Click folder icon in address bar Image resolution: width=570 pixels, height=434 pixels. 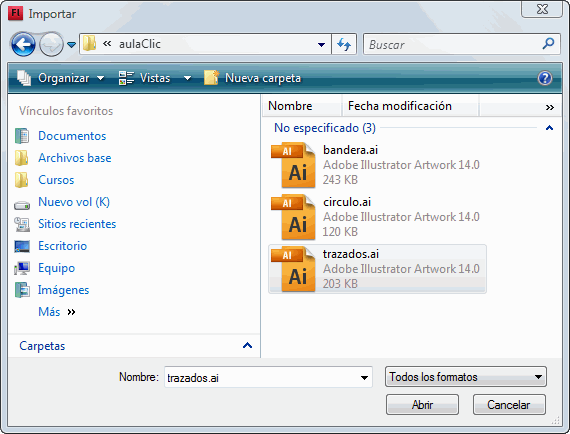pos(89,44)
